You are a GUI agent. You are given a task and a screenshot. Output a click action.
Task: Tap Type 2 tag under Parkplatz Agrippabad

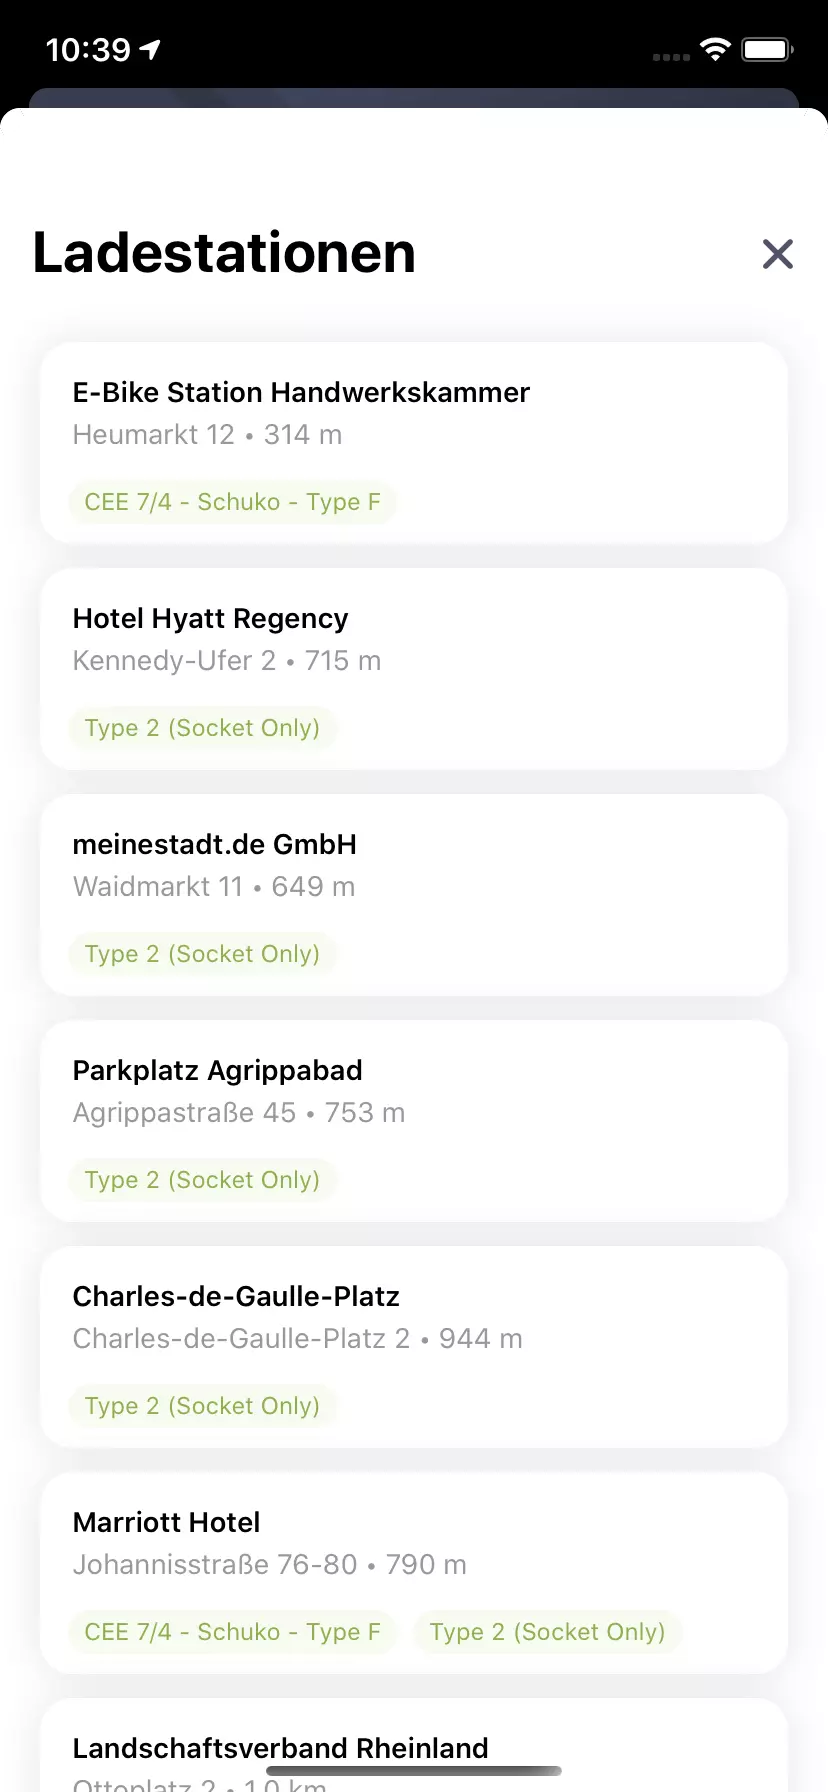[202, 1180]
